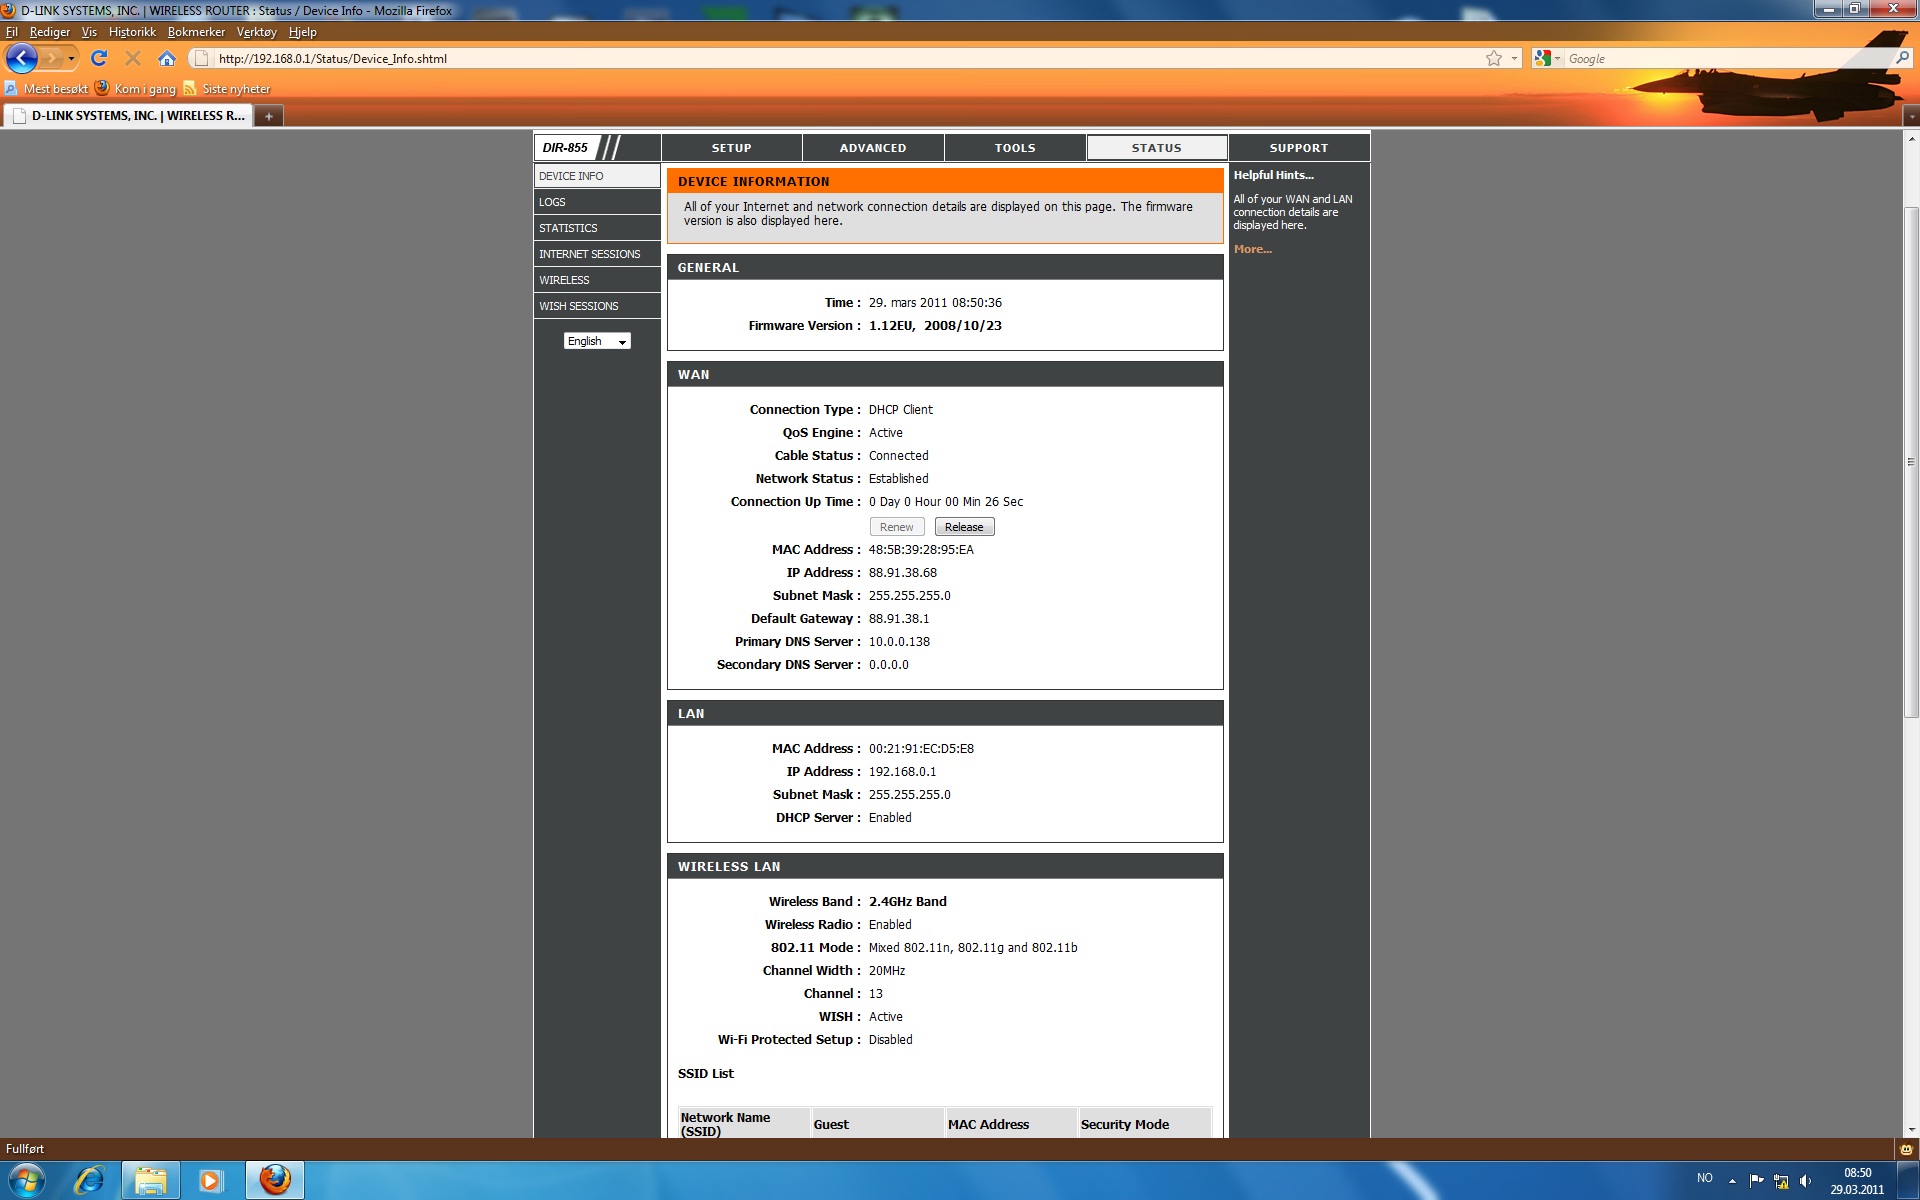Click the More... helpful hints link
The image size is (1920, 1200).
point(1252,249)
